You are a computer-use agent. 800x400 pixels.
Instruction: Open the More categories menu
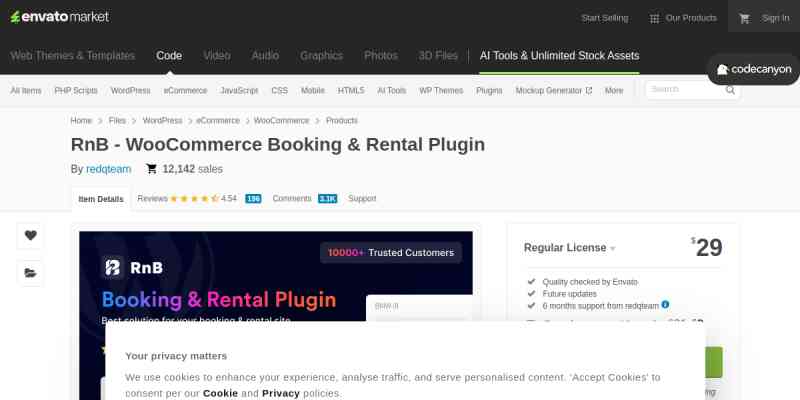coord(613,90)
